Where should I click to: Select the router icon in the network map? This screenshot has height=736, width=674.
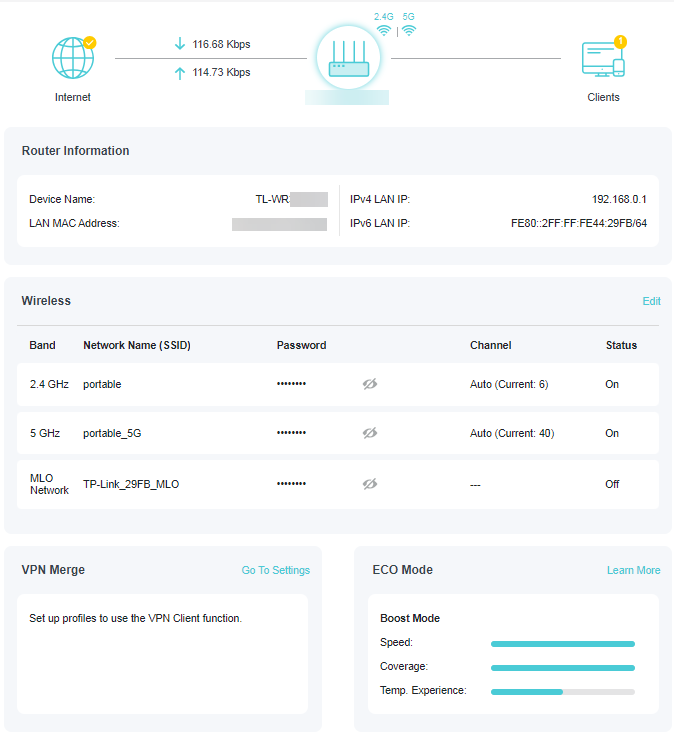348,58
